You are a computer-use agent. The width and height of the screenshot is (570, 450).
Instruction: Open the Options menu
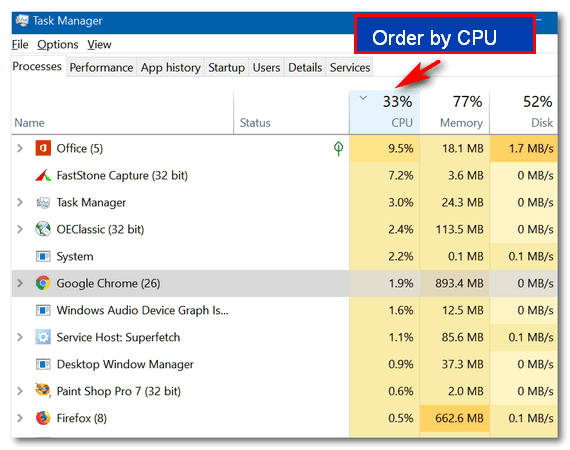(58, 45)
